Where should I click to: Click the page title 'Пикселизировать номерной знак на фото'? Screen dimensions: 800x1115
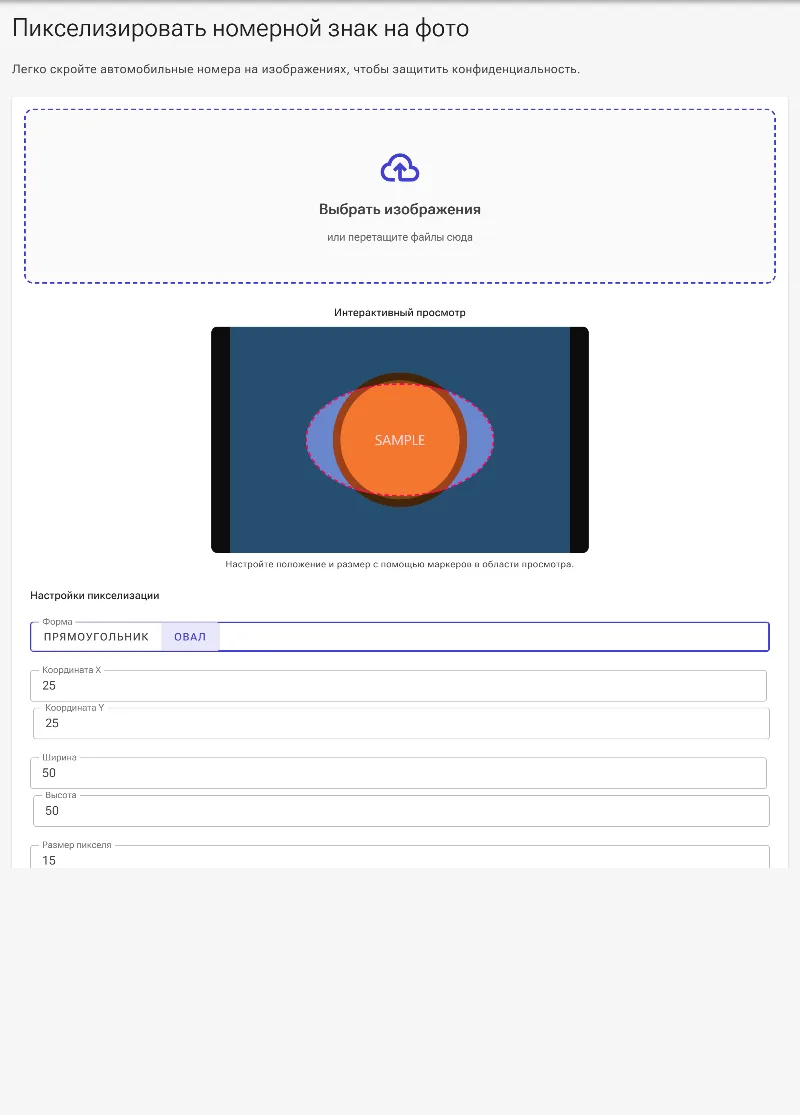[240, 28]
